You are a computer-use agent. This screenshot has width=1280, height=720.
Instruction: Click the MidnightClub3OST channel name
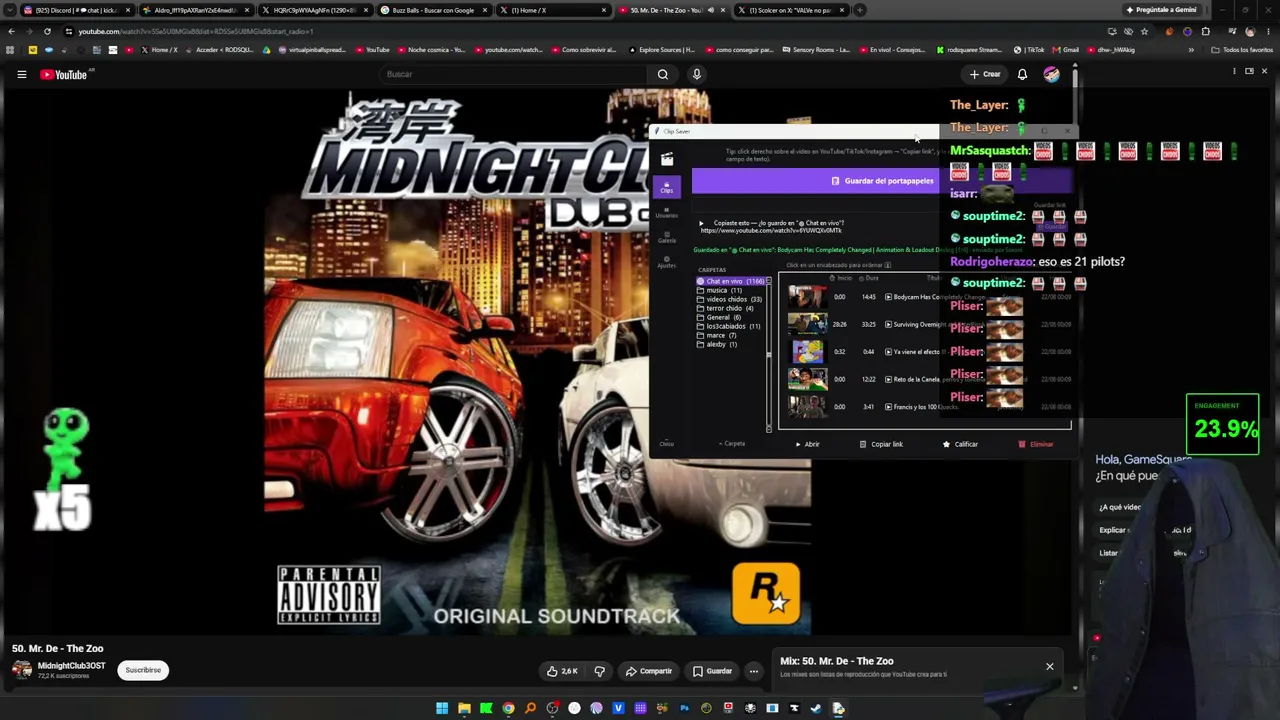(71, 666)
